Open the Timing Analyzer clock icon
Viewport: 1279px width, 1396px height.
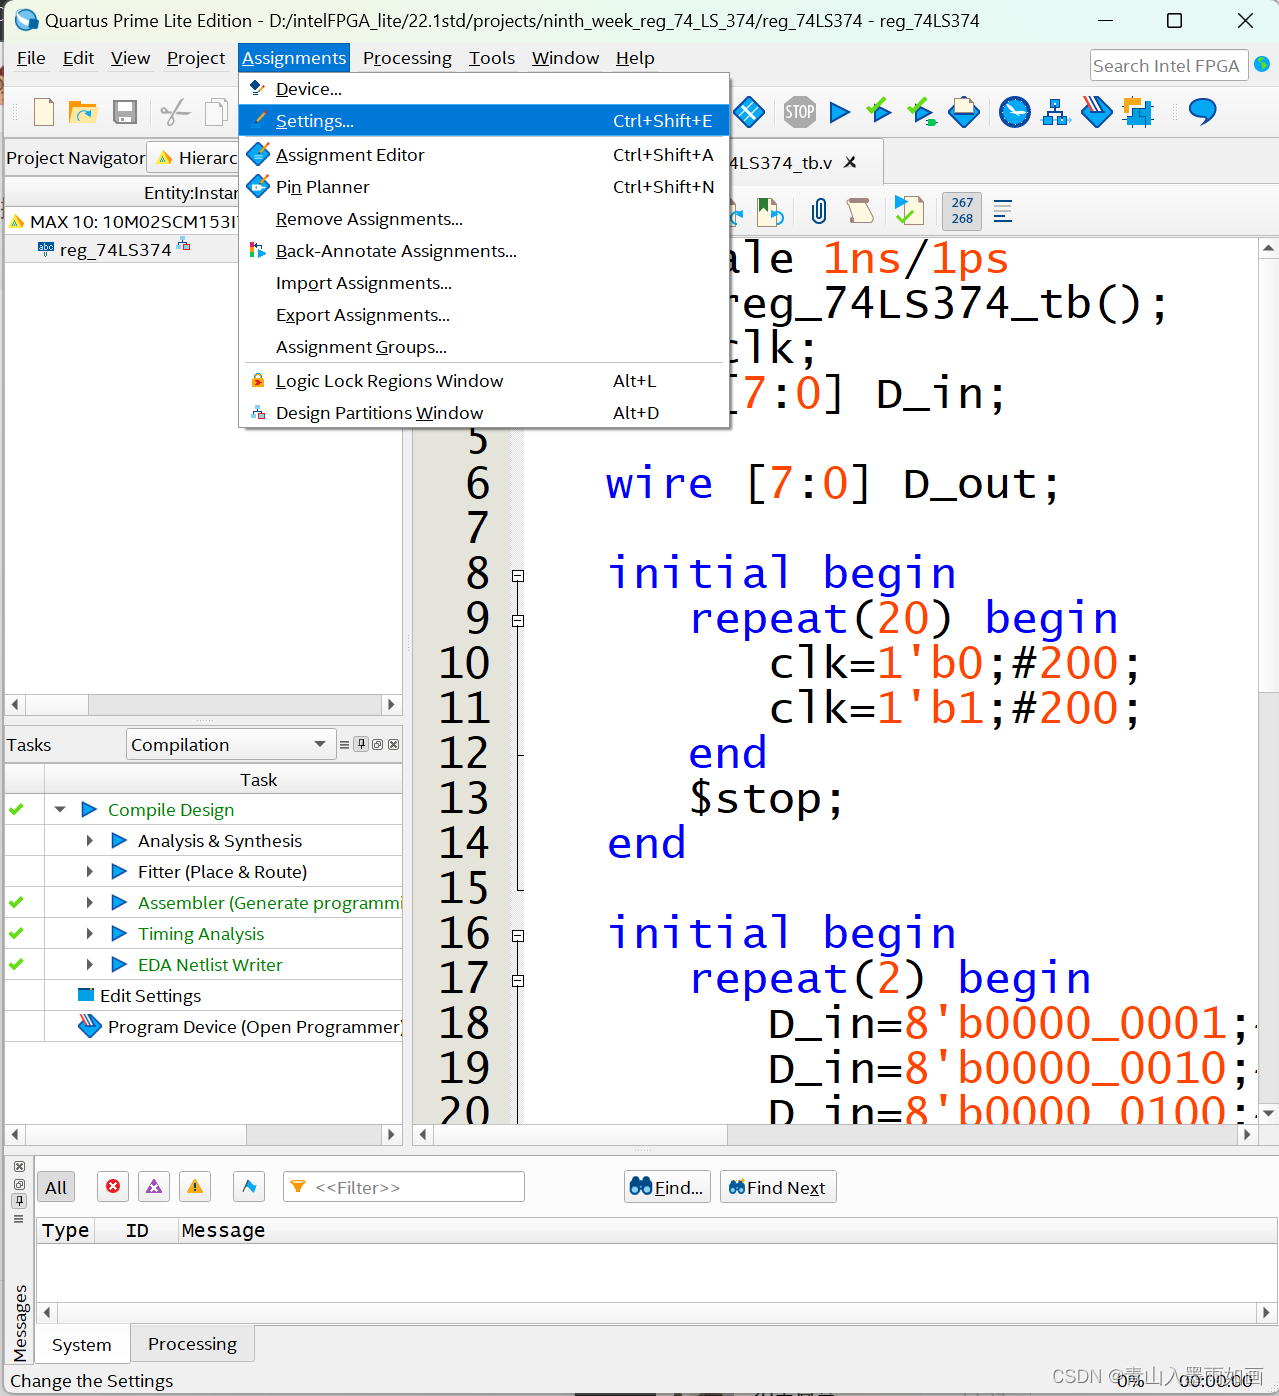[x=1015, y=112]
